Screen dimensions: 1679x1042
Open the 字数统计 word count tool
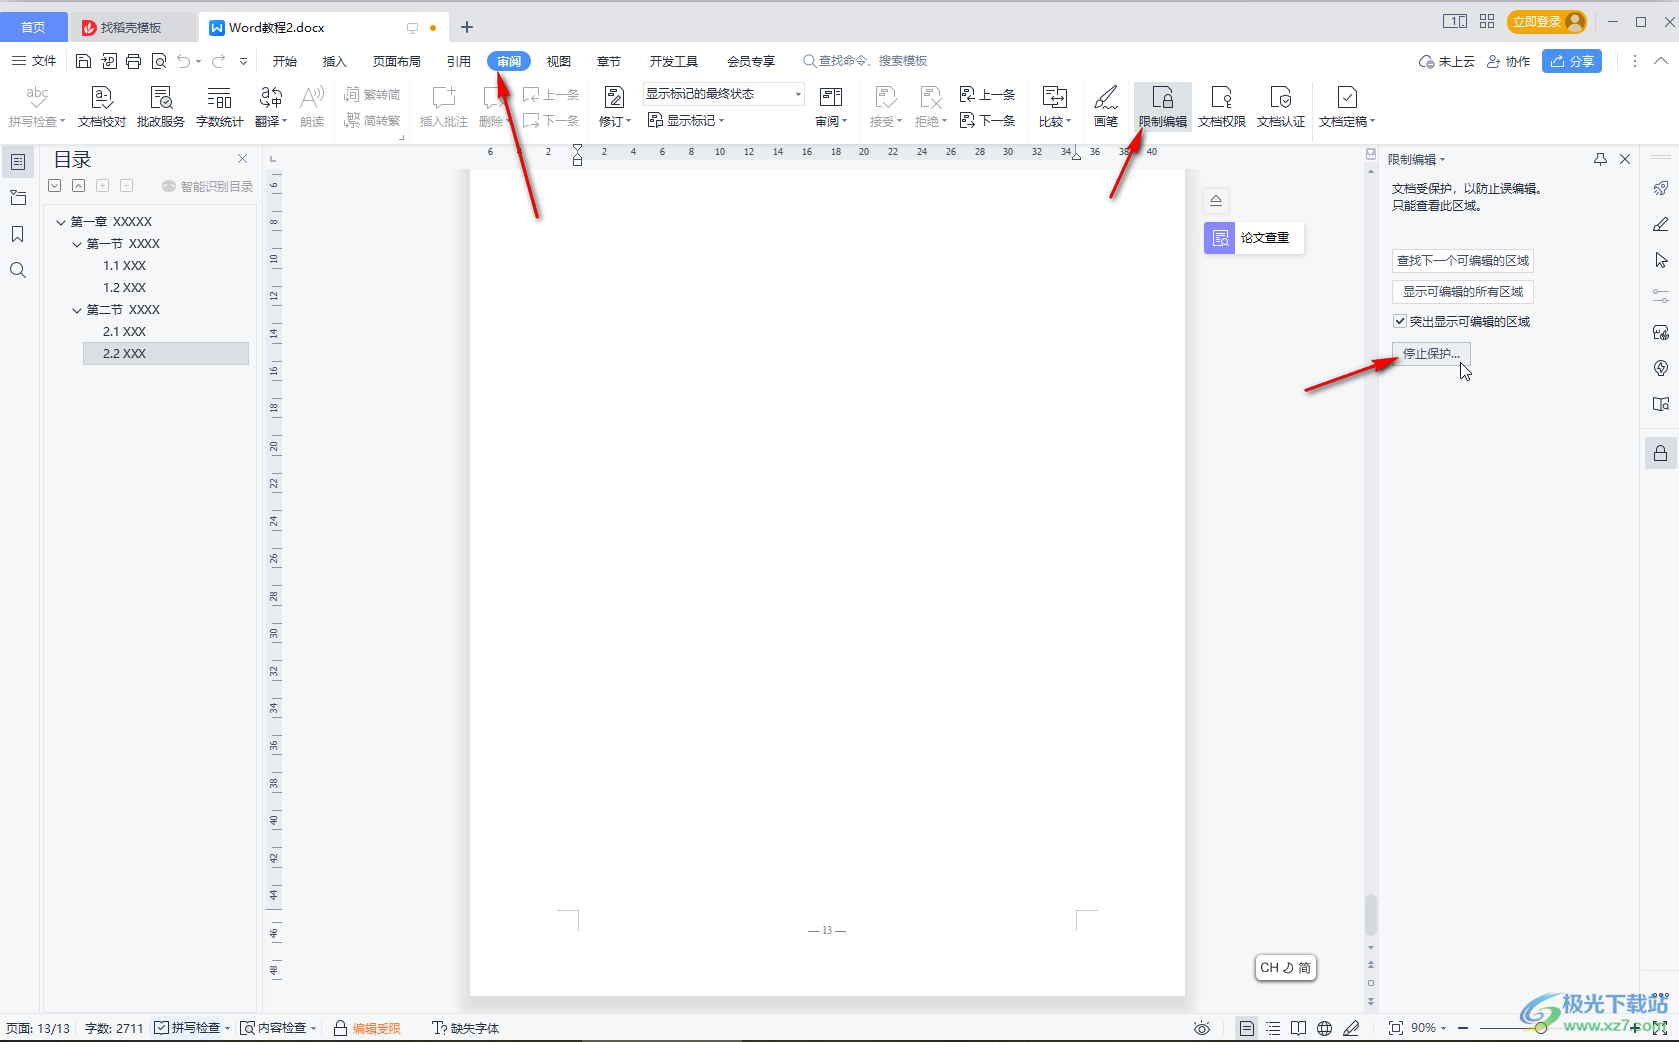(x=219, y=106)
